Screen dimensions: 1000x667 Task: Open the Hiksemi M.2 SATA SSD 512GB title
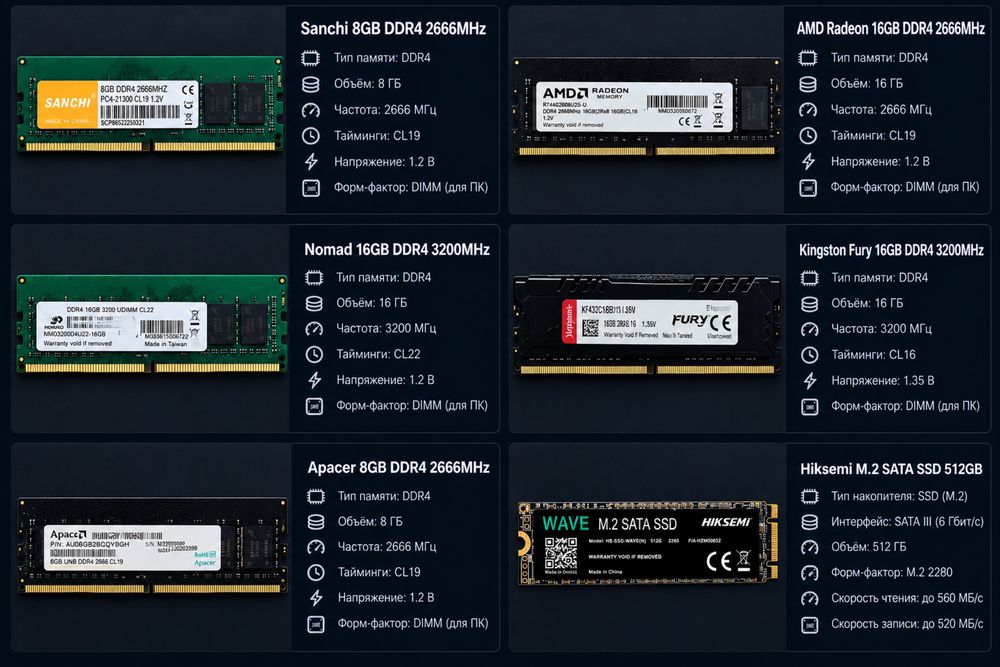click(891, 469)
